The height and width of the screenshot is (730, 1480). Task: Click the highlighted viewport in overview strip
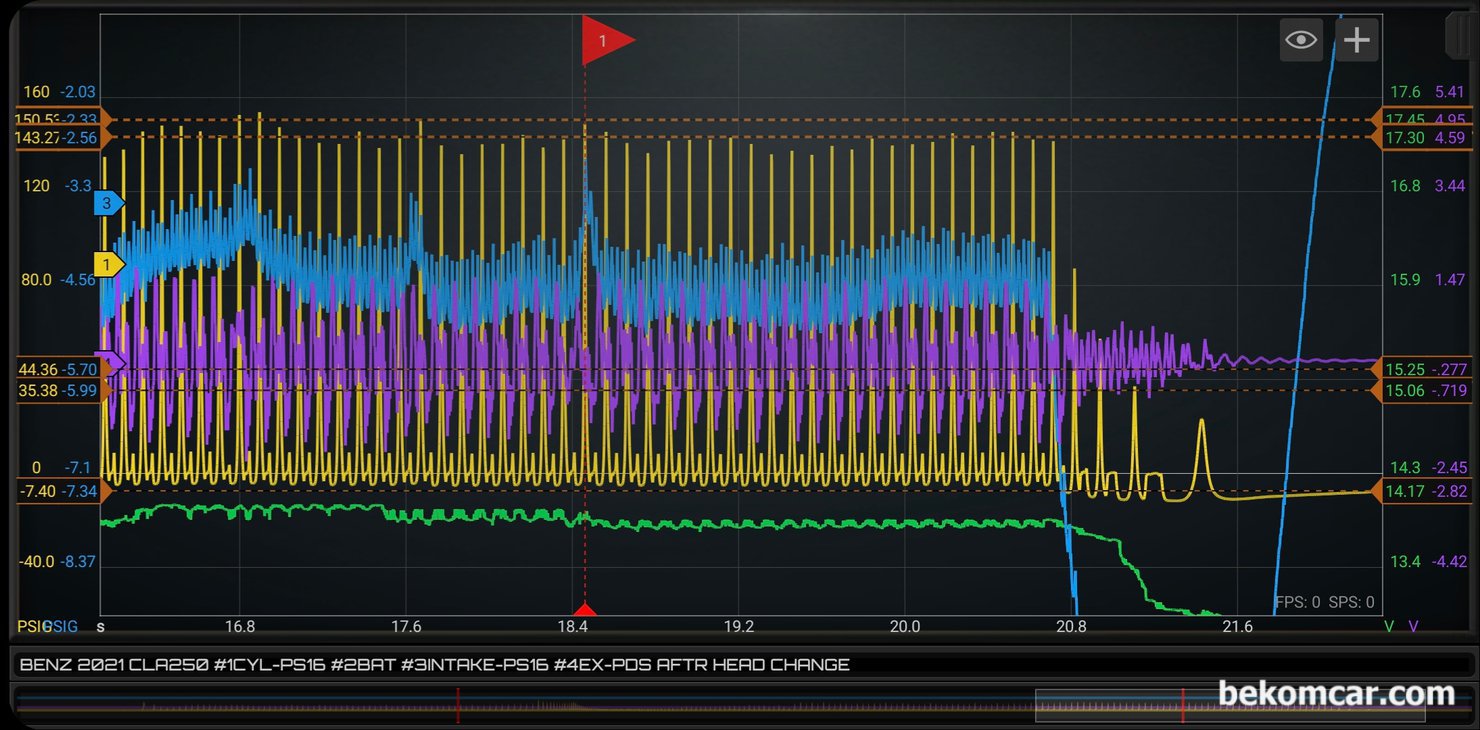coord(1230,705)
